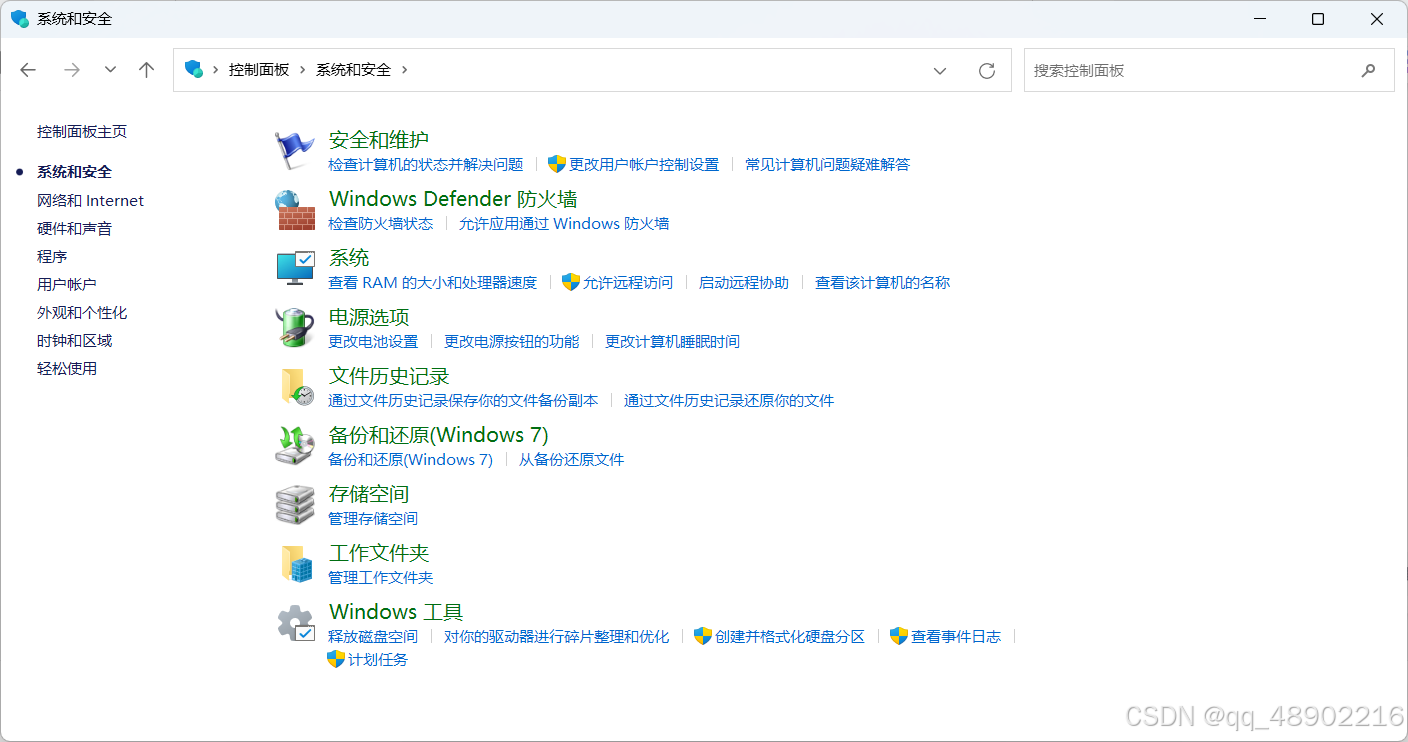This screenshot has width=1408, height=742.
Task: Click 系统和安全 in the breadcrumb path
Action: [x=353, y=70]
